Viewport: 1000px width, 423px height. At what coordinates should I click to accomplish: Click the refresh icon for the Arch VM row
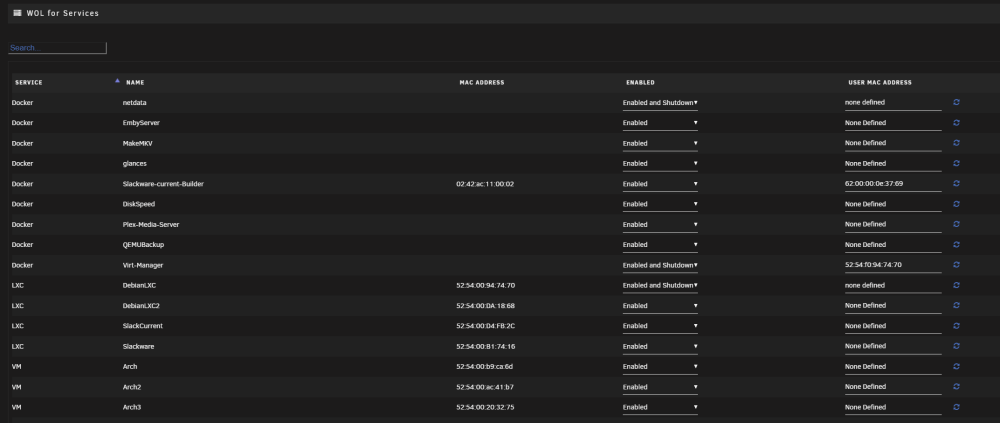[x=956, y=366]
